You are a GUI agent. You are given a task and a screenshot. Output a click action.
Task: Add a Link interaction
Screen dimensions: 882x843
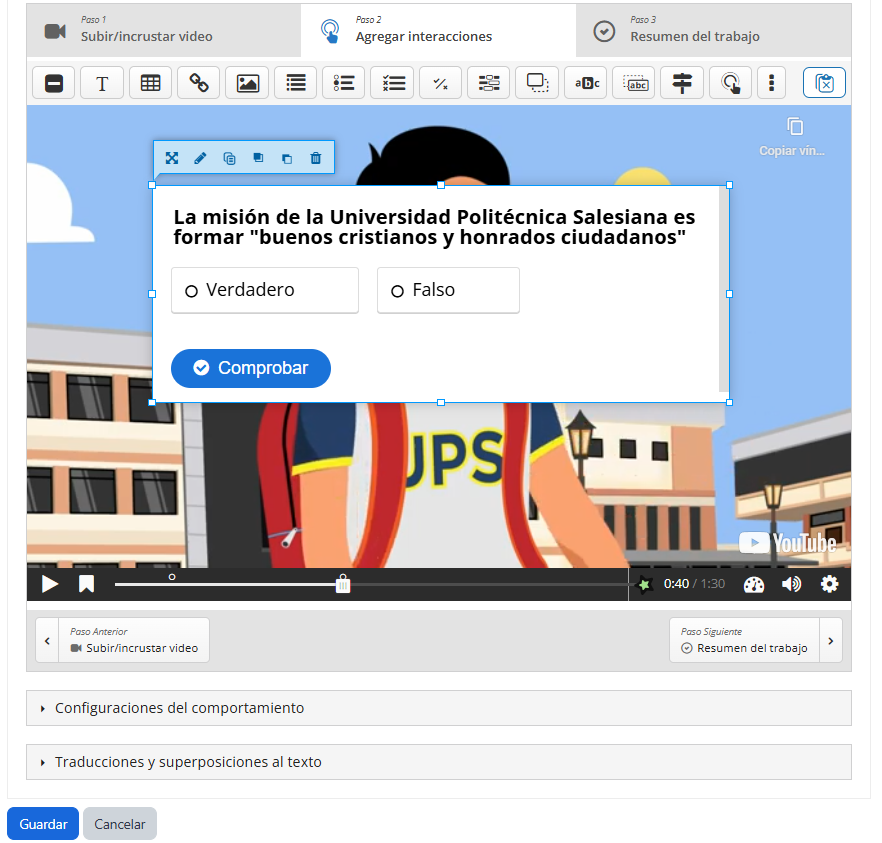click(x=198, y=83)
